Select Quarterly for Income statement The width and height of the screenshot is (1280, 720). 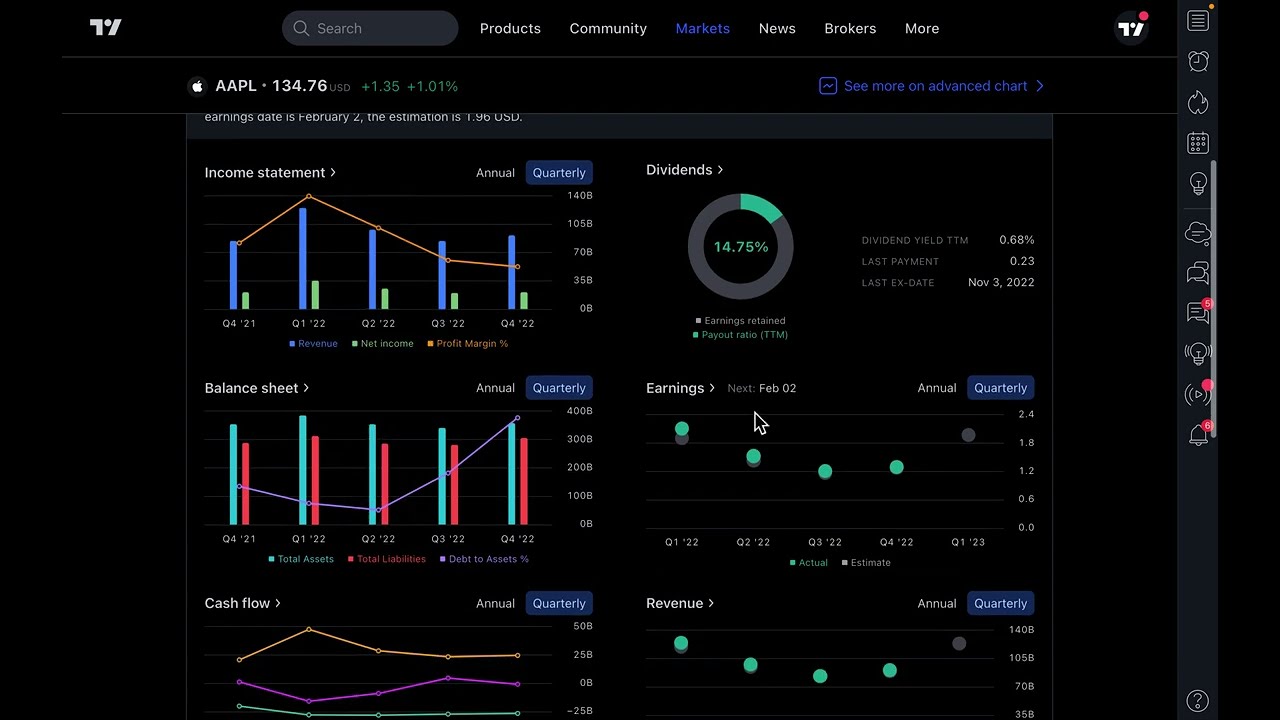coord(559,173)
